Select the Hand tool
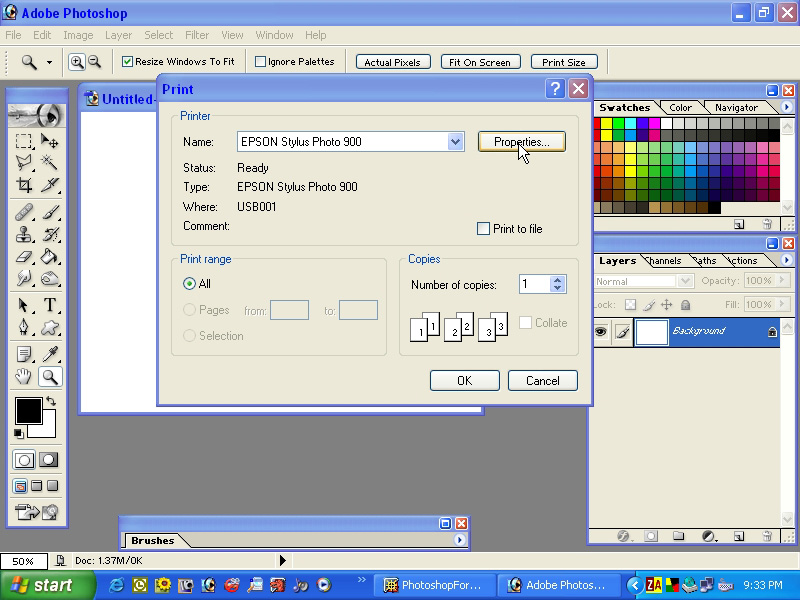This screenshot has height=600, width=800. pyautogui.click(x=25, y=377)
